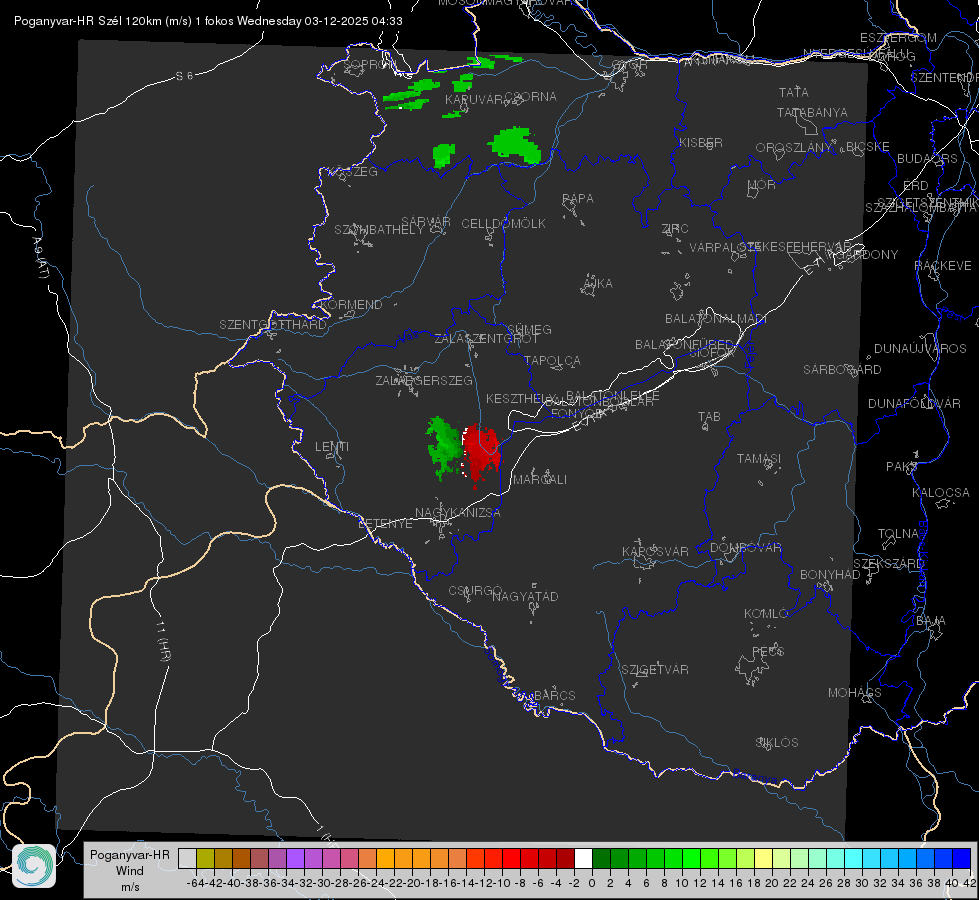Screen dimensions: 979x900
Task: Click the A 9 (AT) road label
Action: 40,258
